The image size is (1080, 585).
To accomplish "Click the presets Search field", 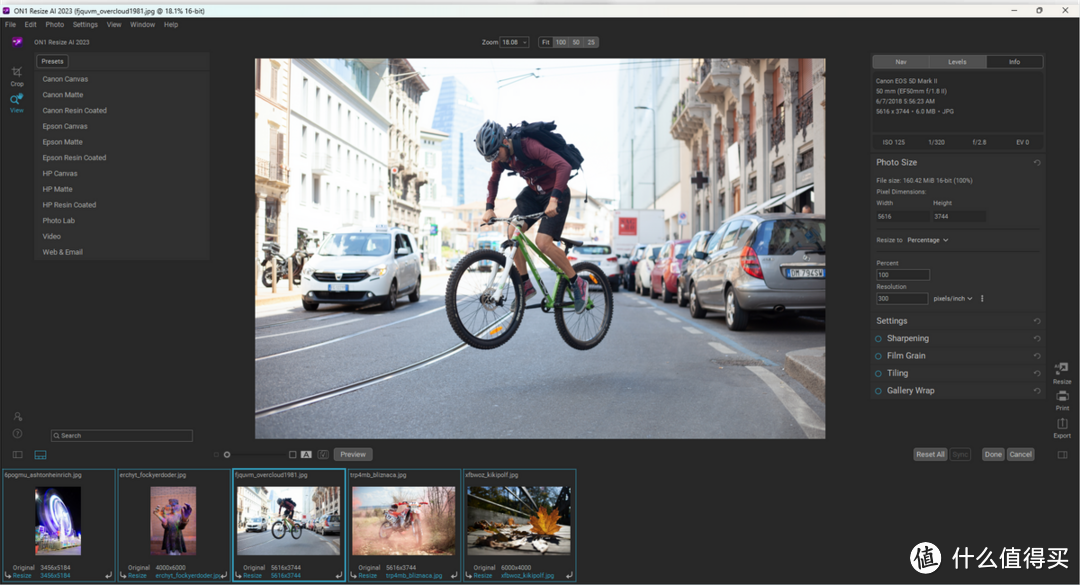I will coord(122,435).
